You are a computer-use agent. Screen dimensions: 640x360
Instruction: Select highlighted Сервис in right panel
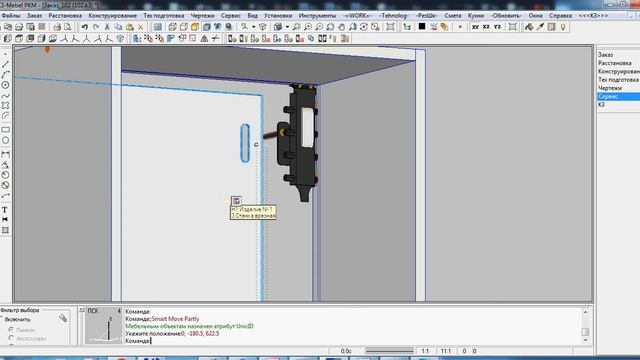point(618,96)
